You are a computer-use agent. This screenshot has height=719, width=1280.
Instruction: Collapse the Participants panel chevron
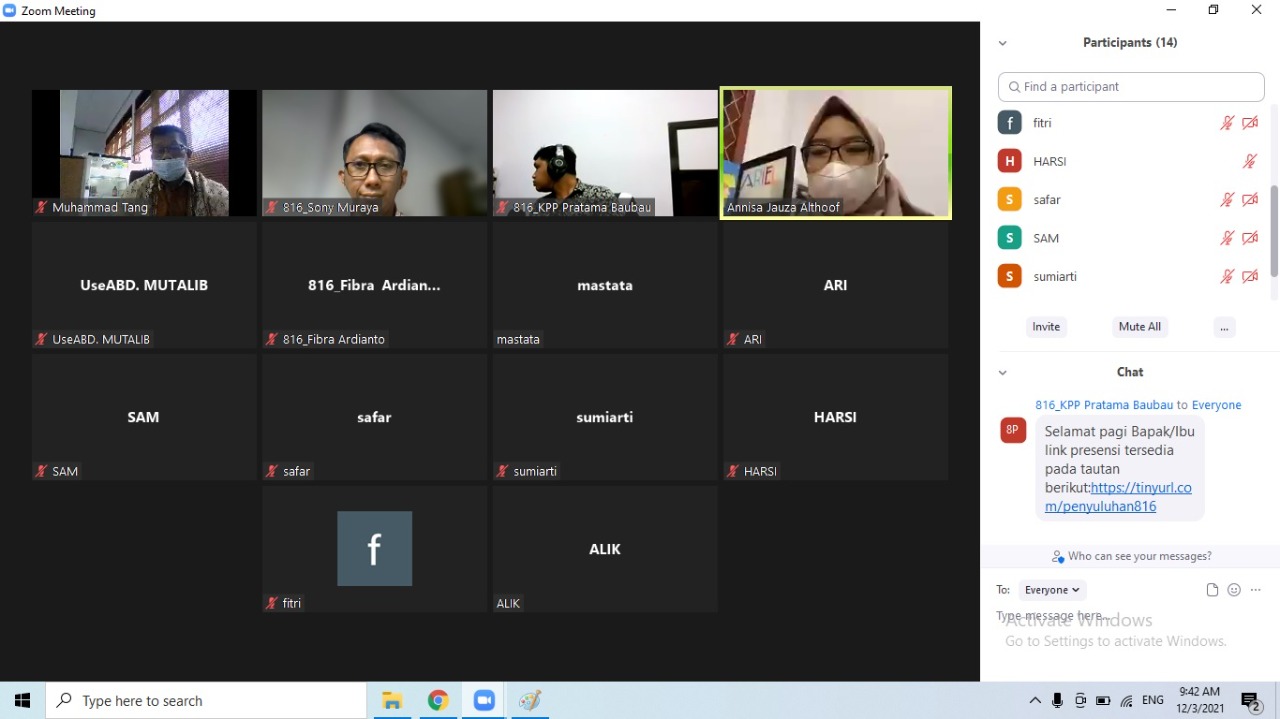[1002, 43]
